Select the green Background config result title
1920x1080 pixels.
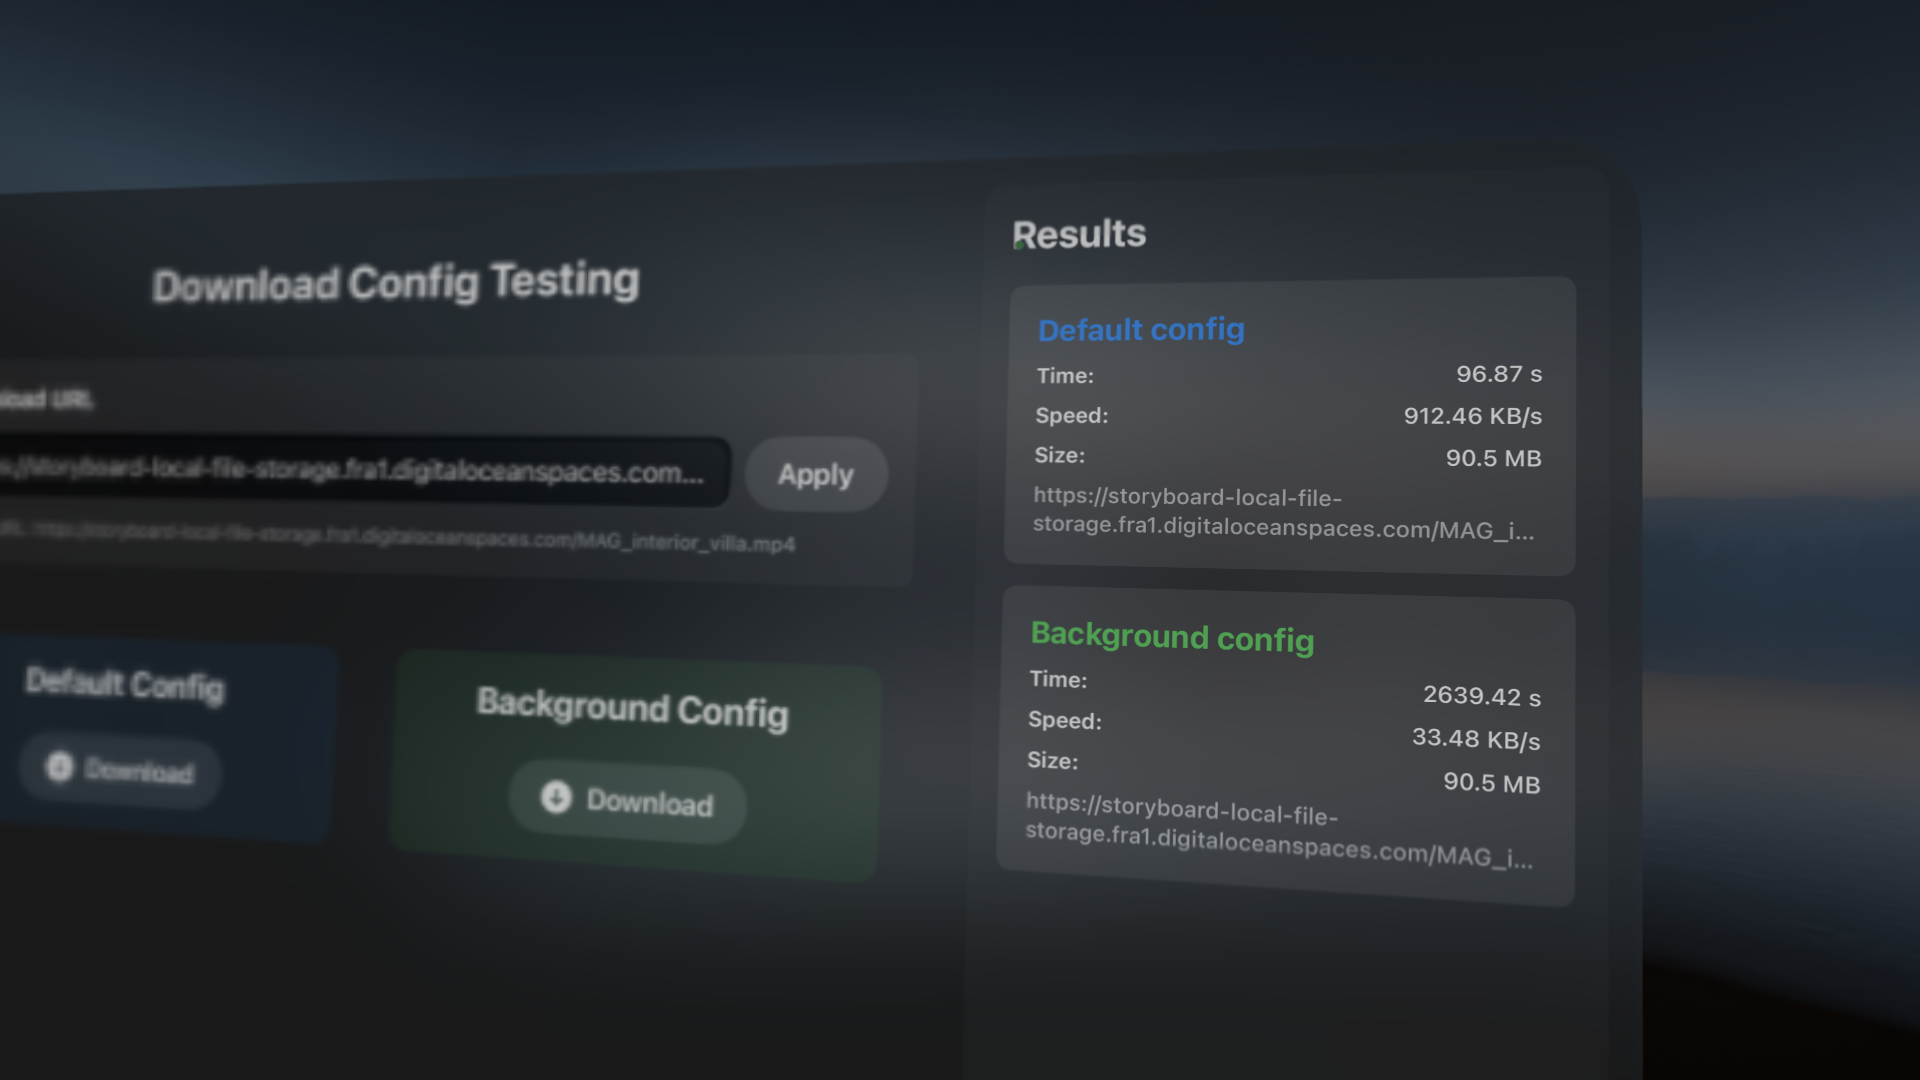point(1172,637)
